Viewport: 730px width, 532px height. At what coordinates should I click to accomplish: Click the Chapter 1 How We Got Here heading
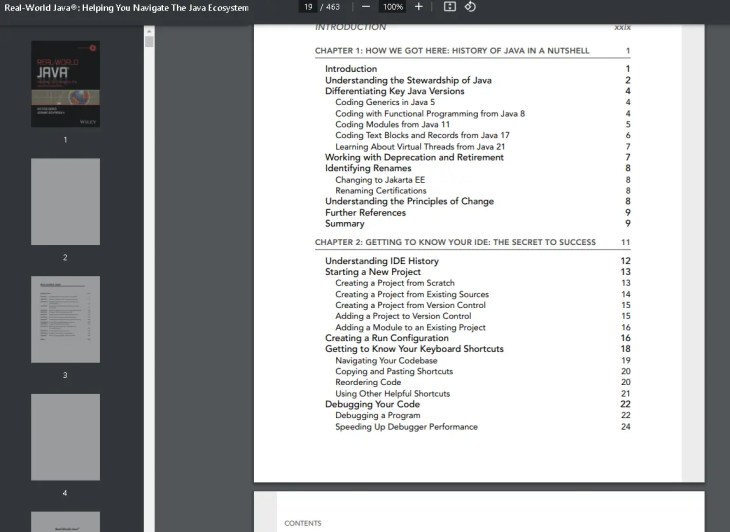click(452, 51)
